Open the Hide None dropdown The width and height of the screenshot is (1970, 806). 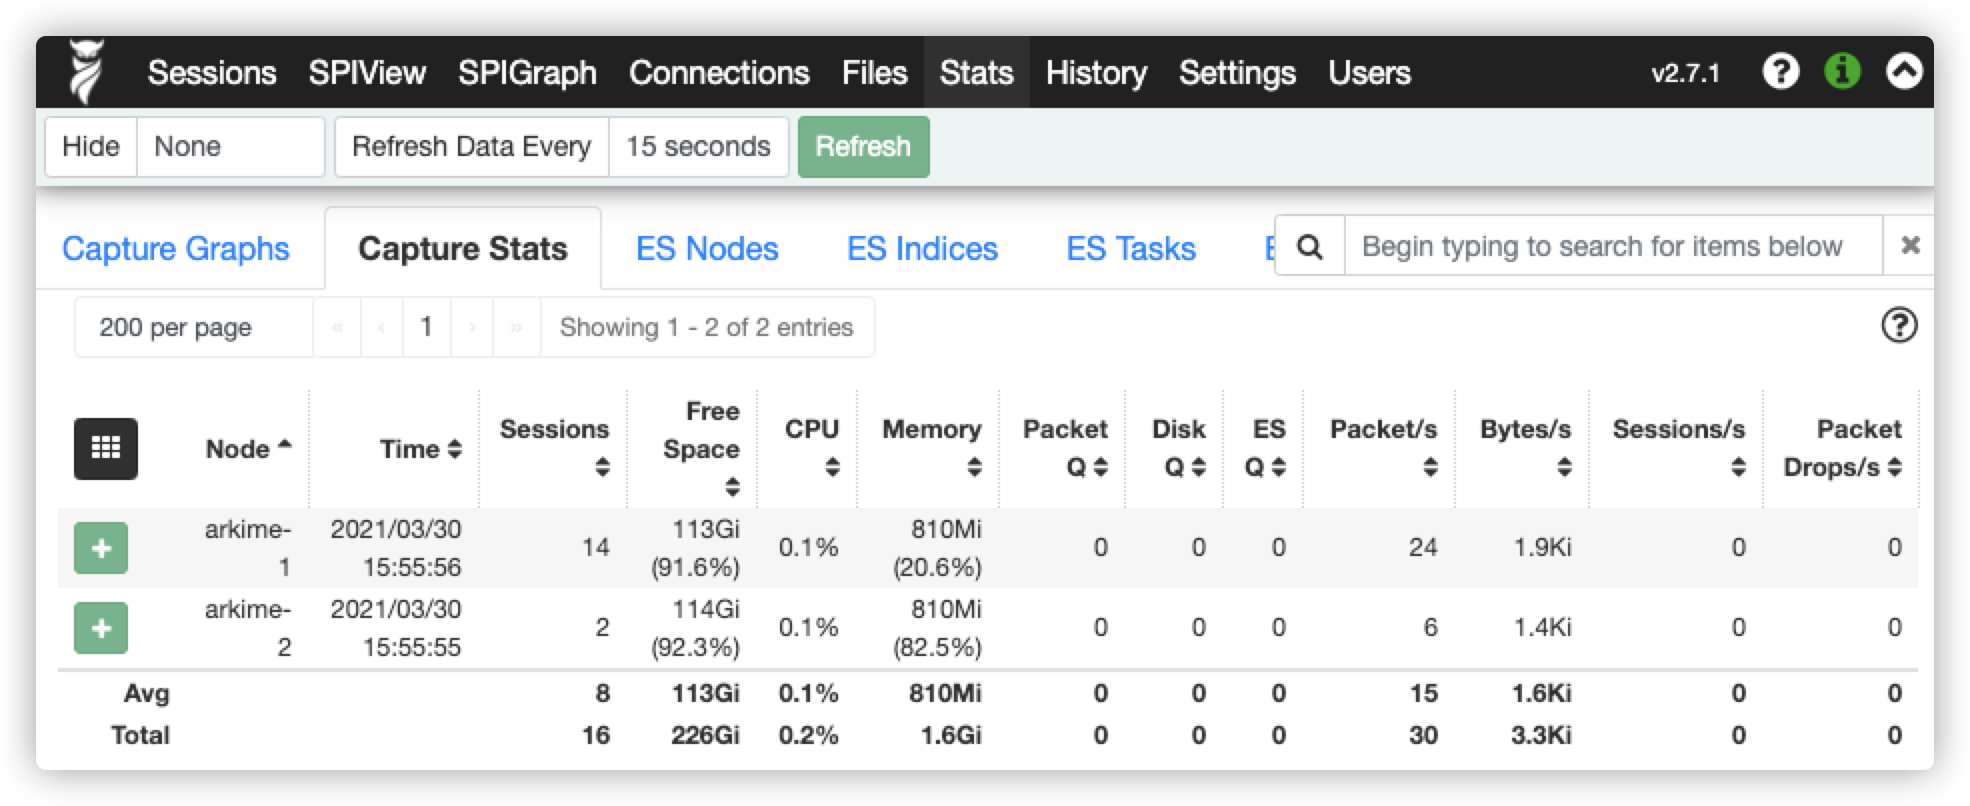click(231, 147)
